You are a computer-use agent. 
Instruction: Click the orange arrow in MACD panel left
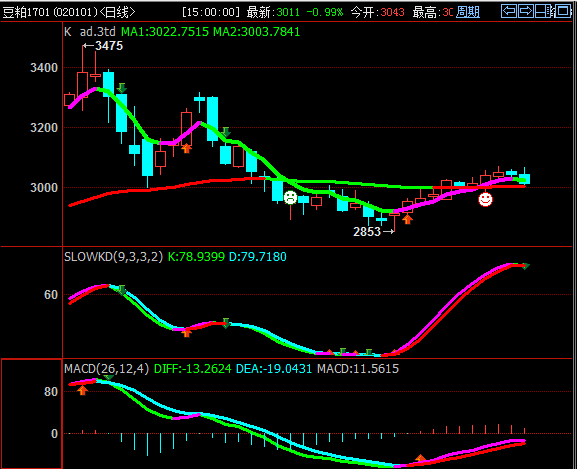coord(82,390)
